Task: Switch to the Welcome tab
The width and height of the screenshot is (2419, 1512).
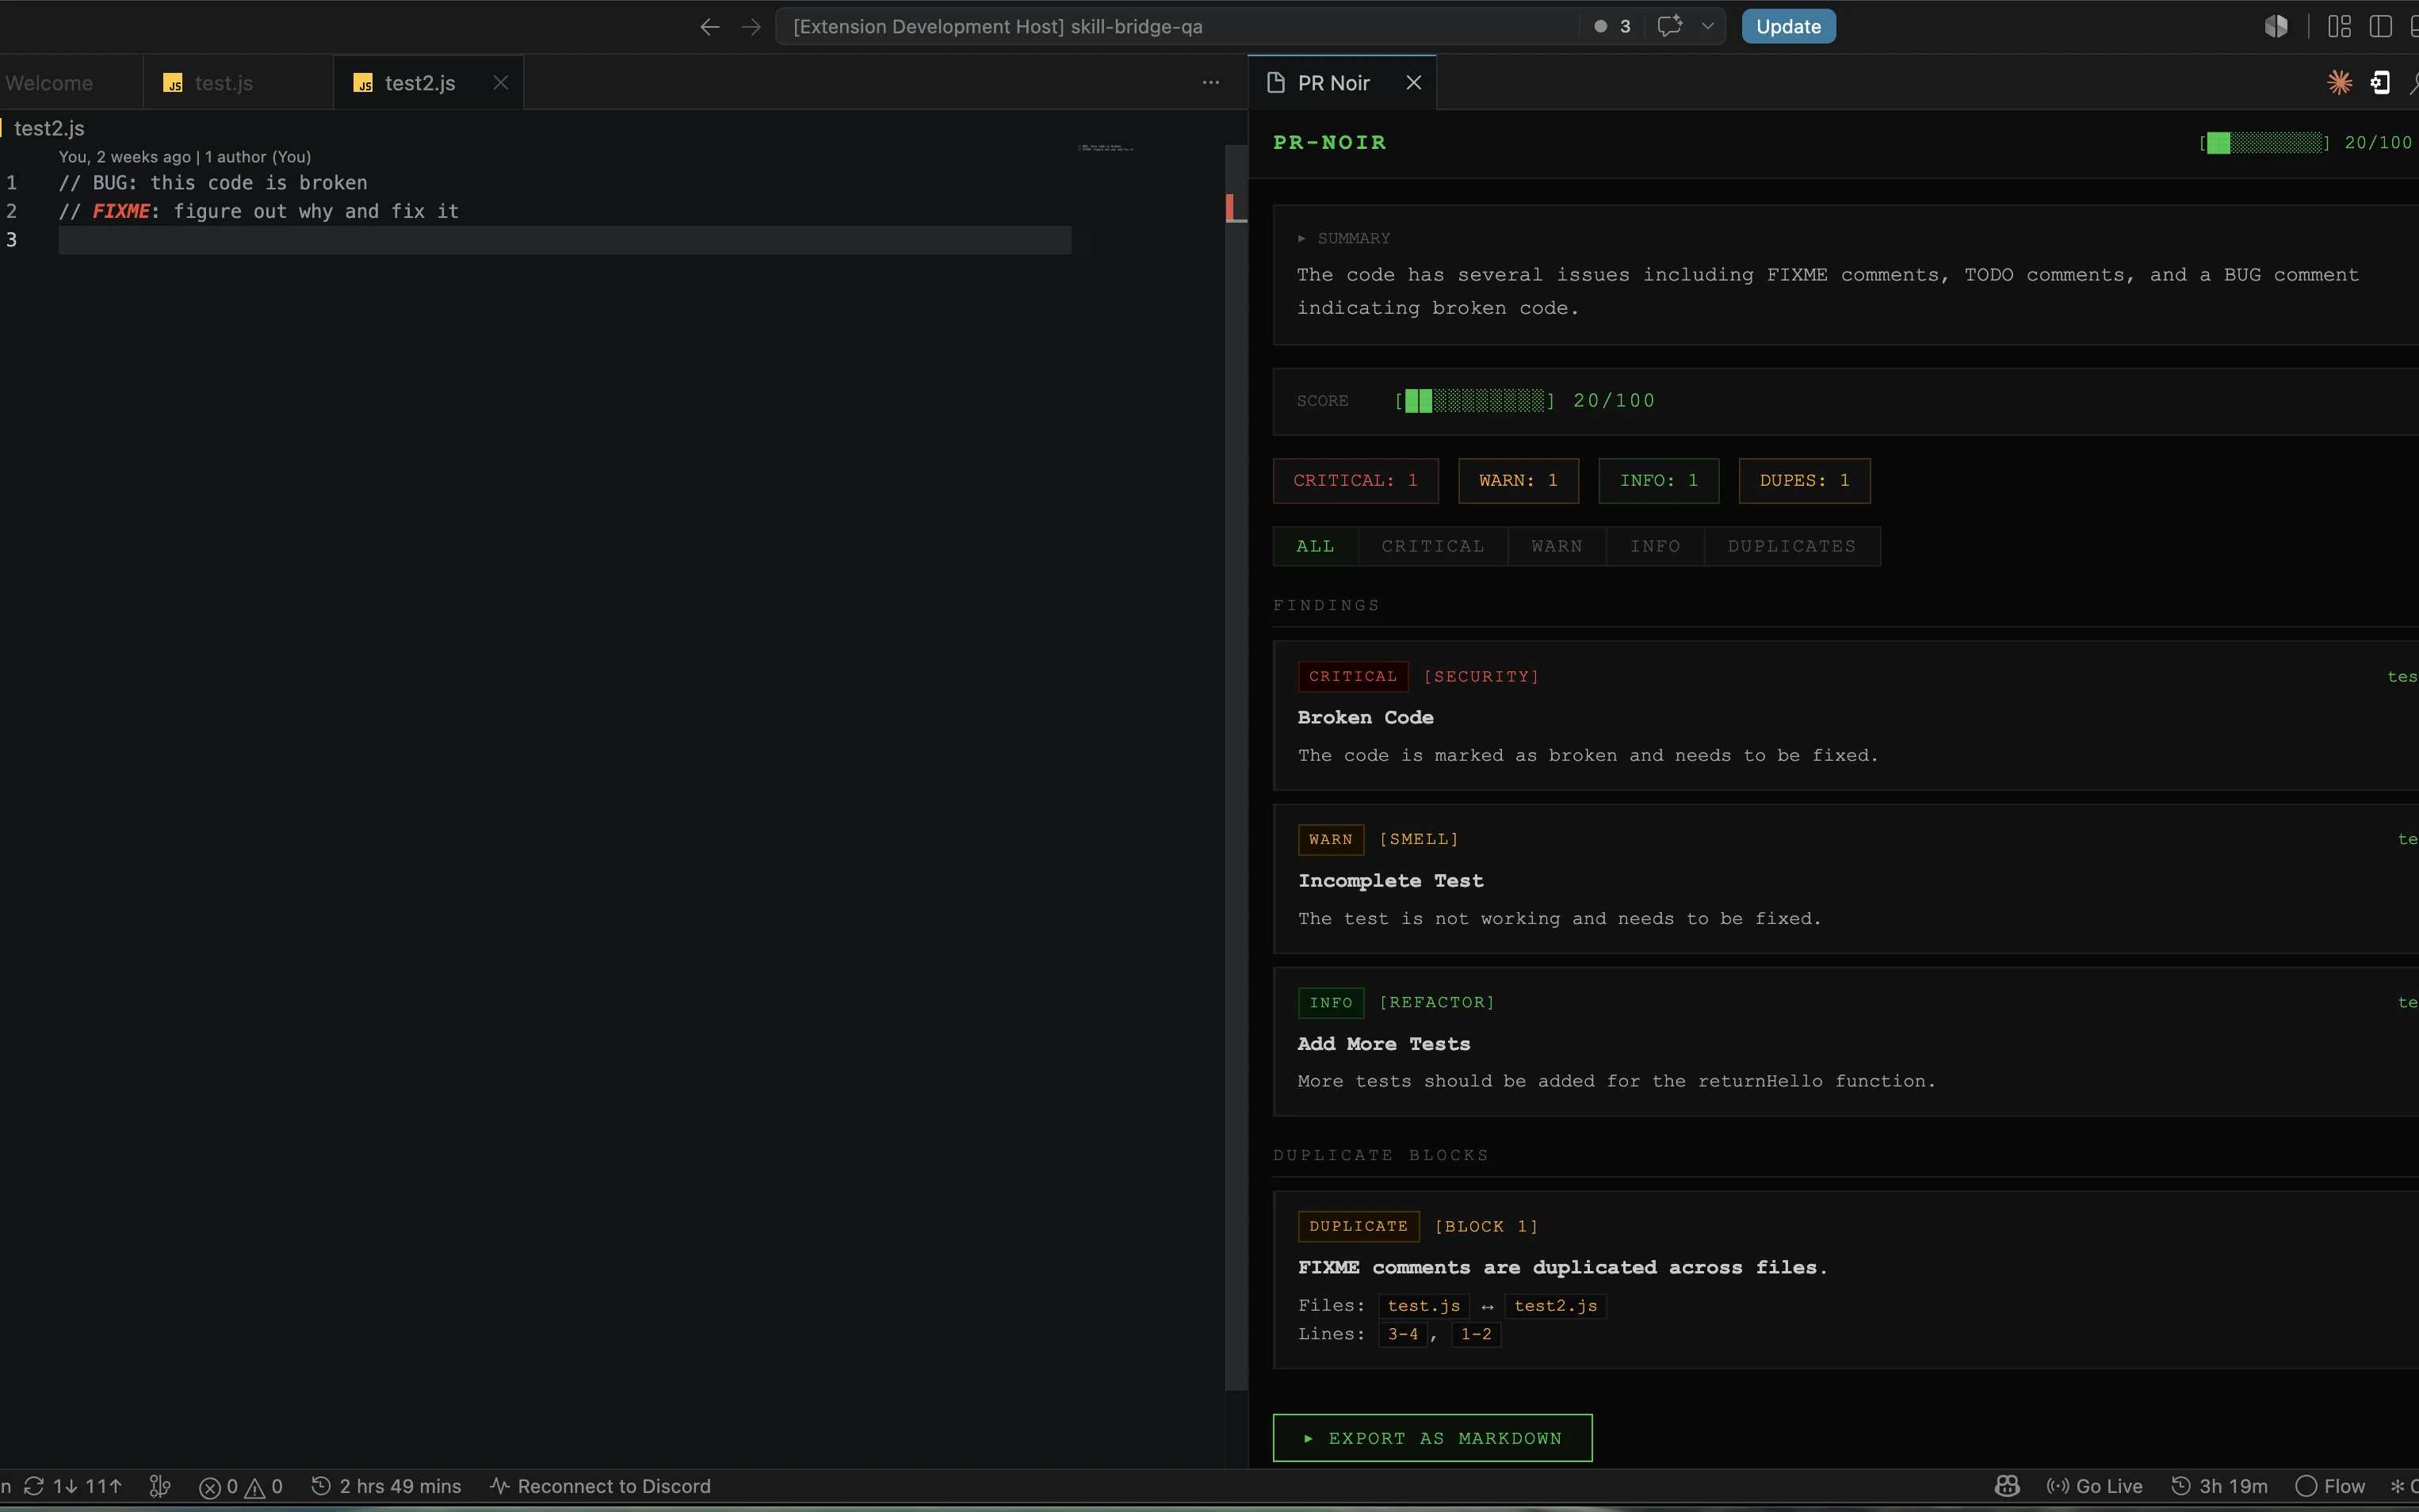Action: pos(49,83)
